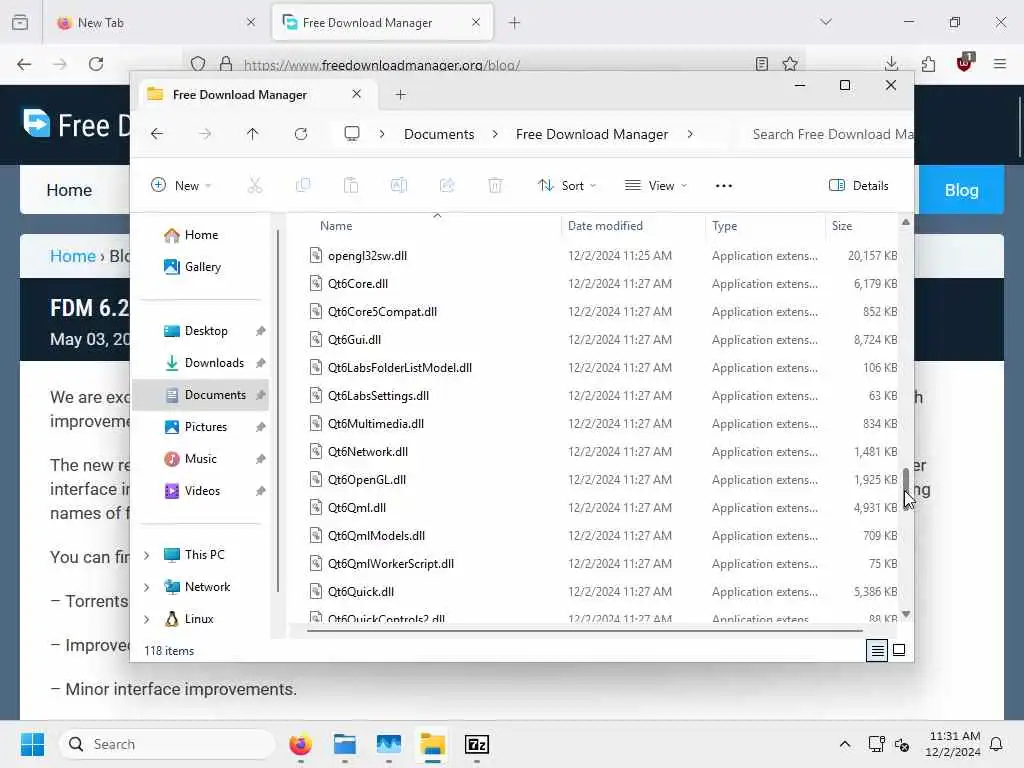Viewport: 1024px width, 768px height.
Task: Open 7-Zip from the taskbar
Action: pyautogui.click(x=477, y=744)
